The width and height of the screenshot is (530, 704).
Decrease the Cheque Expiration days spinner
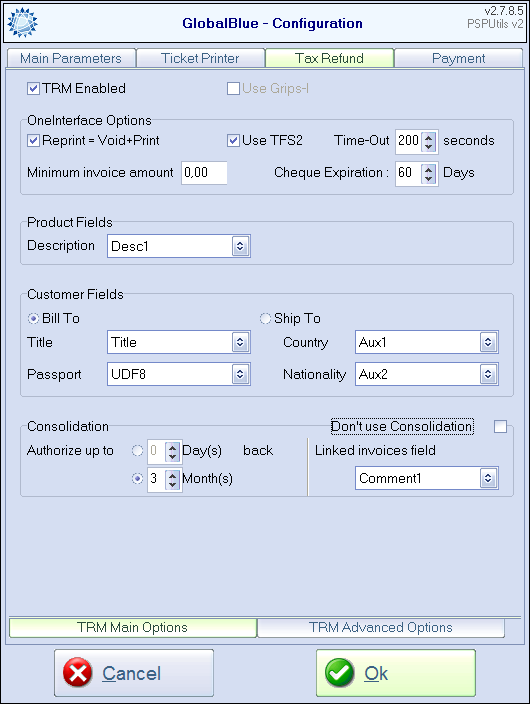(x=429, y=178)
